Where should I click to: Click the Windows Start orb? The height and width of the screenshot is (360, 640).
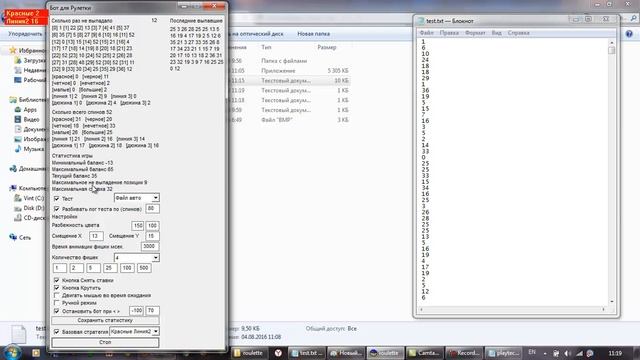tap(12, 353)
